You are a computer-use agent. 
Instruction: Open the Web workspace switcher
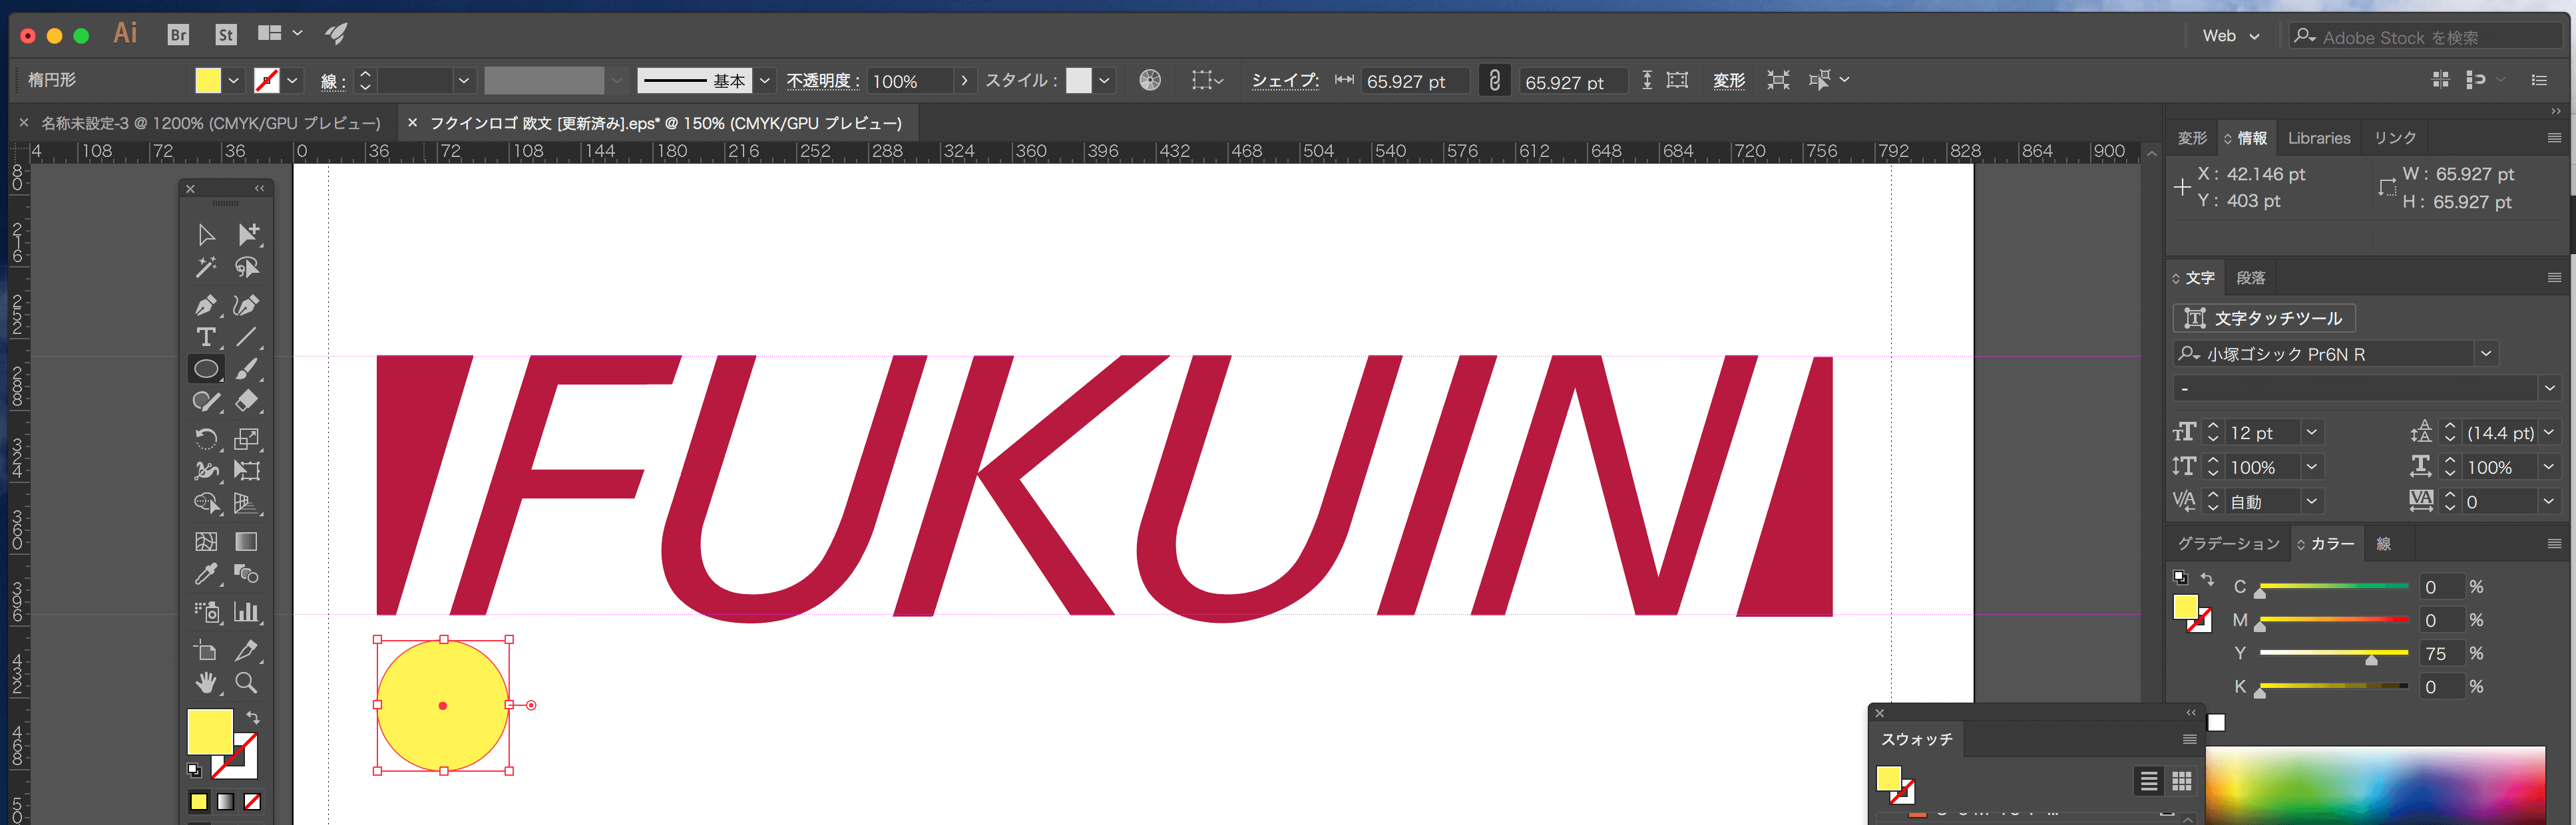click(x=2230, y=36)
